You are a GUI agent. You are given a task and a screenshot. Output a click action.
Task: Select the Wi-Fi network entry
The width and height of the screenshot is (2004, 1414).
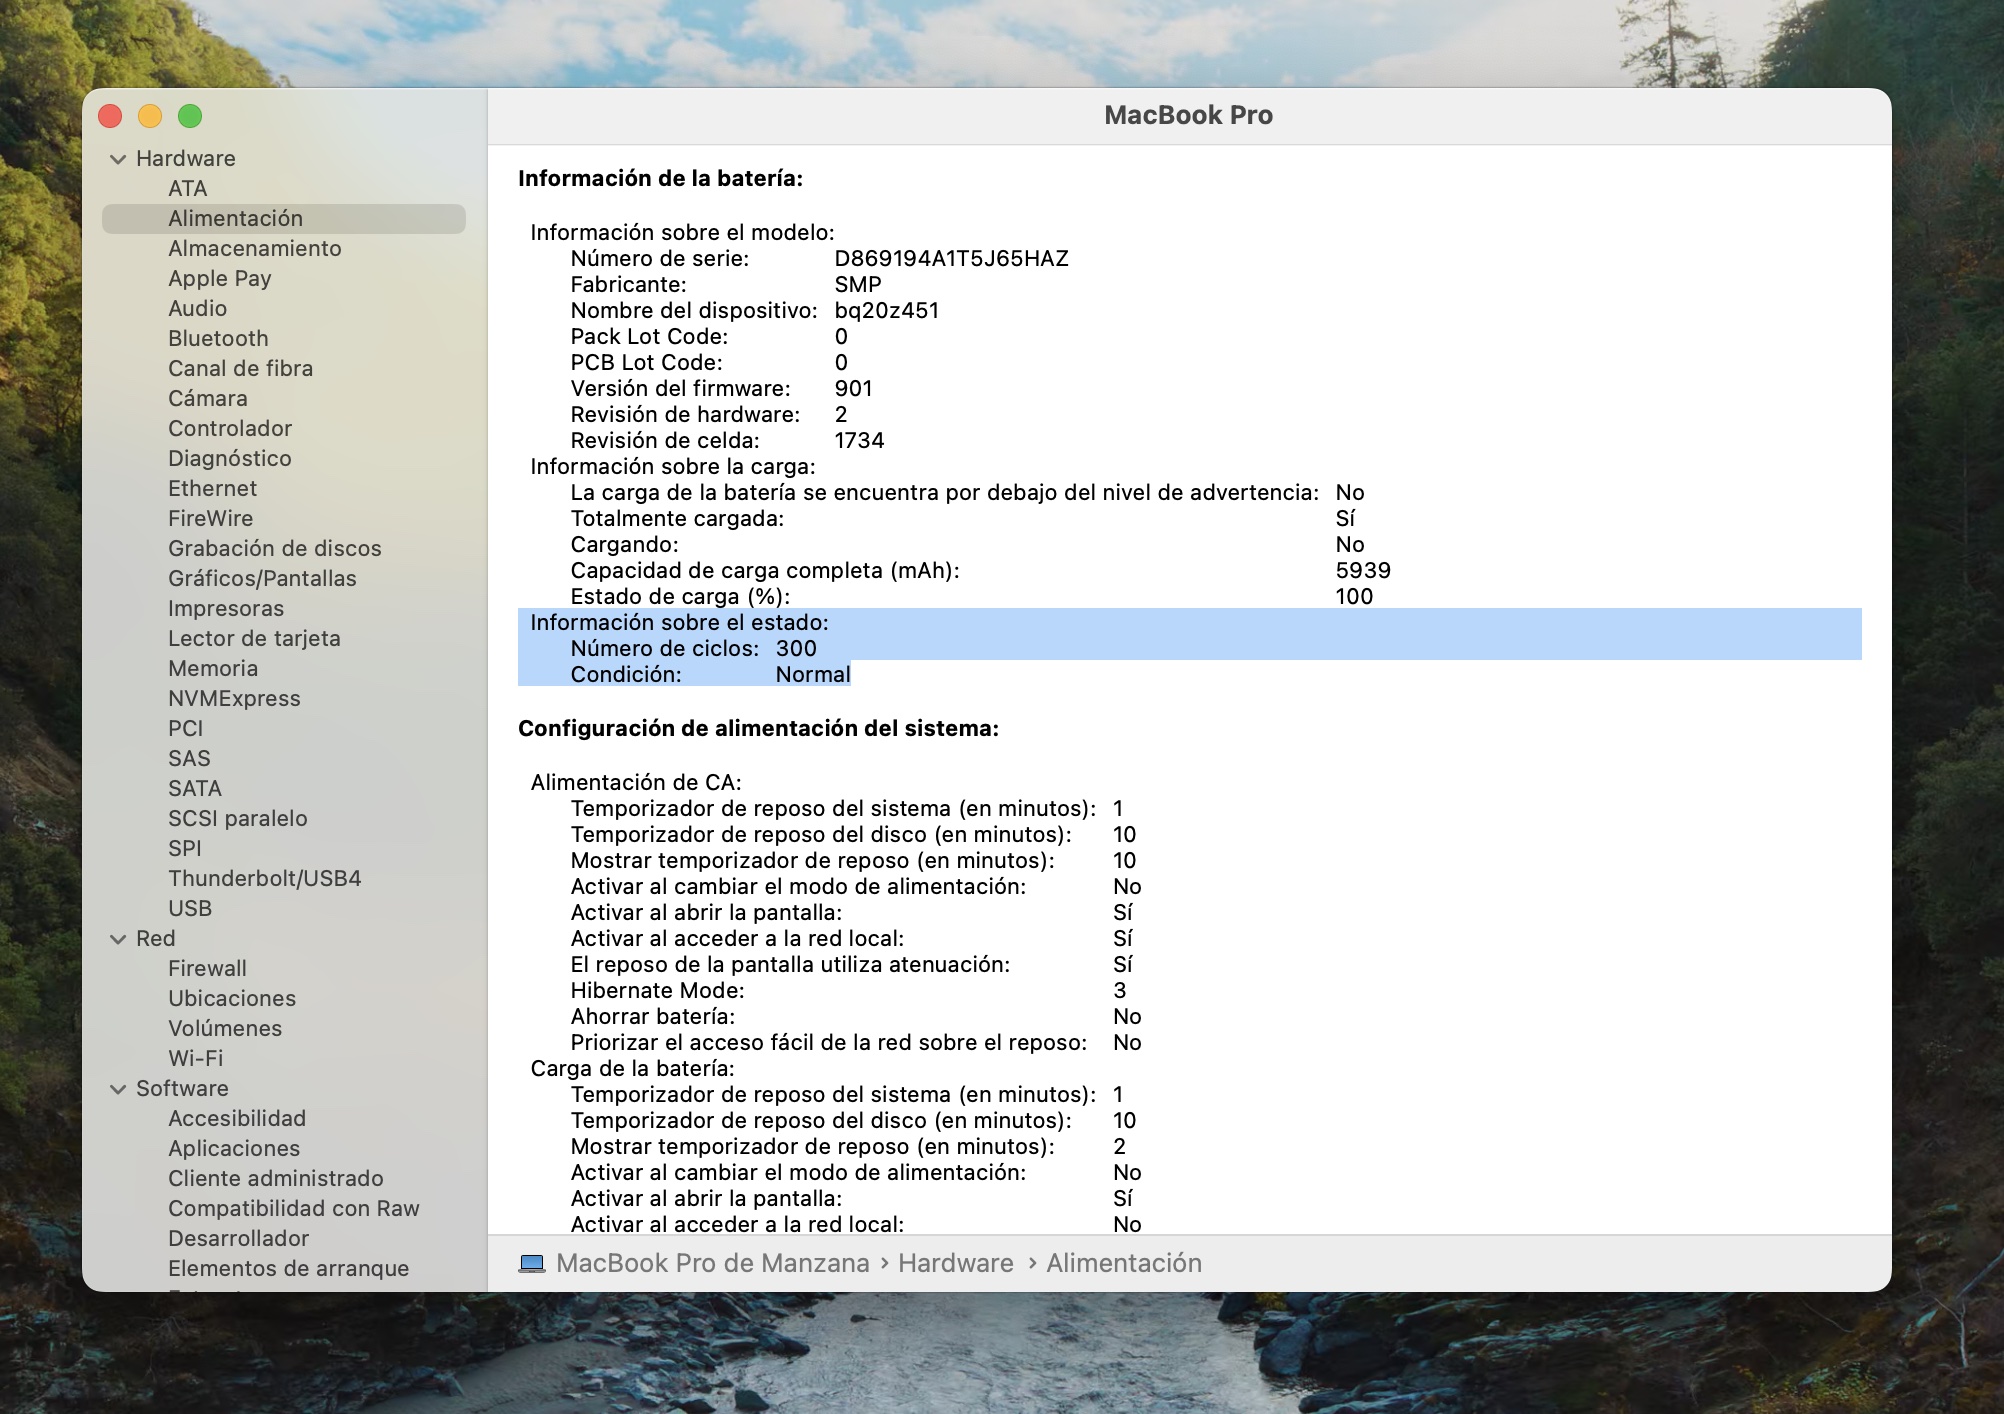click(x=195, y=1058)
